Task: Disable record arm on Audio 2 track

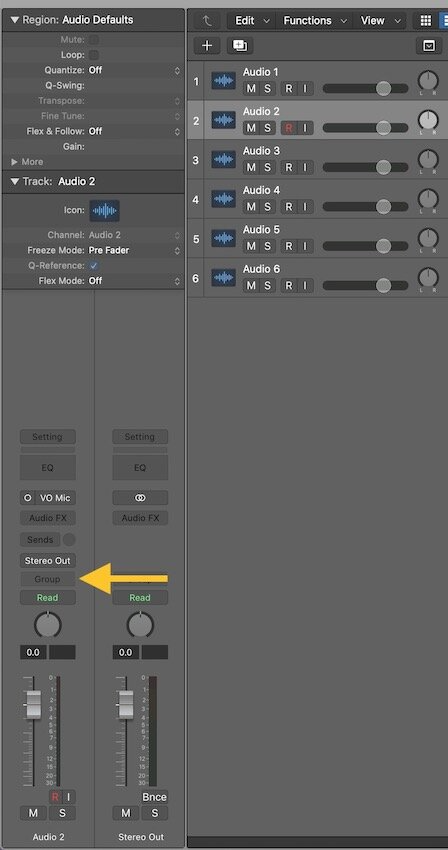Action: pos(289,128)
